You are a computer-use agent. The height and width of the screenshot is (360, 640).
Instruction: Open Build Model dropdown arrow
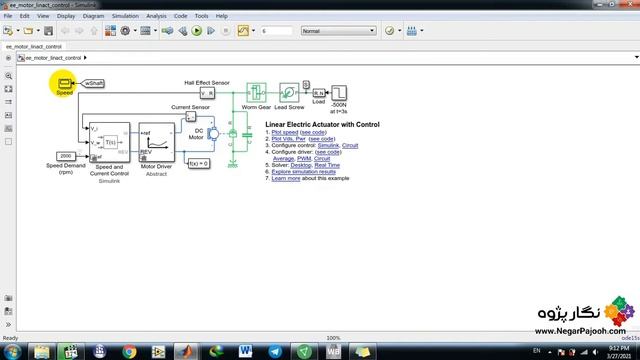coord(422,31)
